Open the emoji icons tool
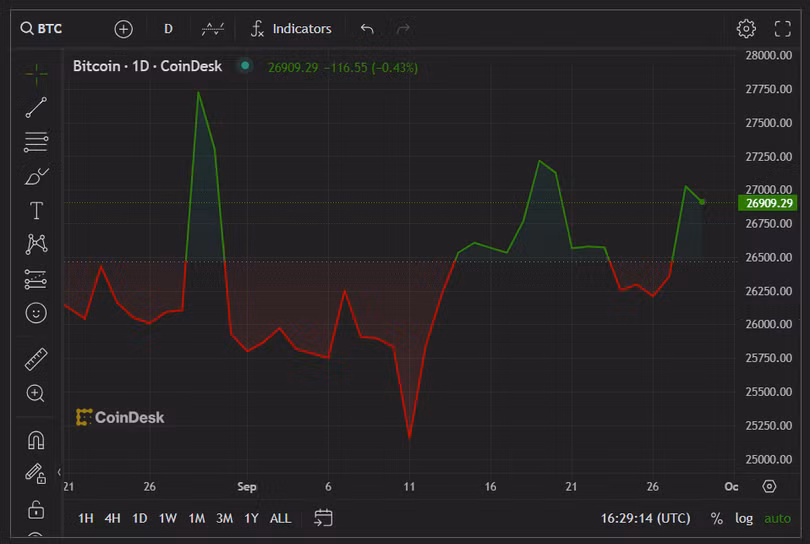 pyautogui.click(x=36, y=313)
